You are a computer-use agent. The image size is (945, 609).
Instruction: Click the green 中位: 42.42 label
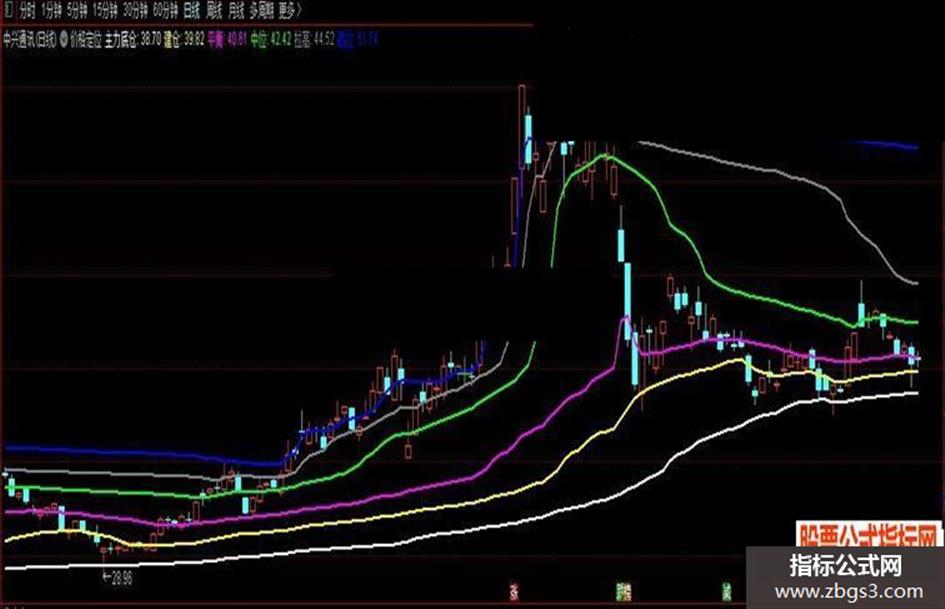(271, 40)
